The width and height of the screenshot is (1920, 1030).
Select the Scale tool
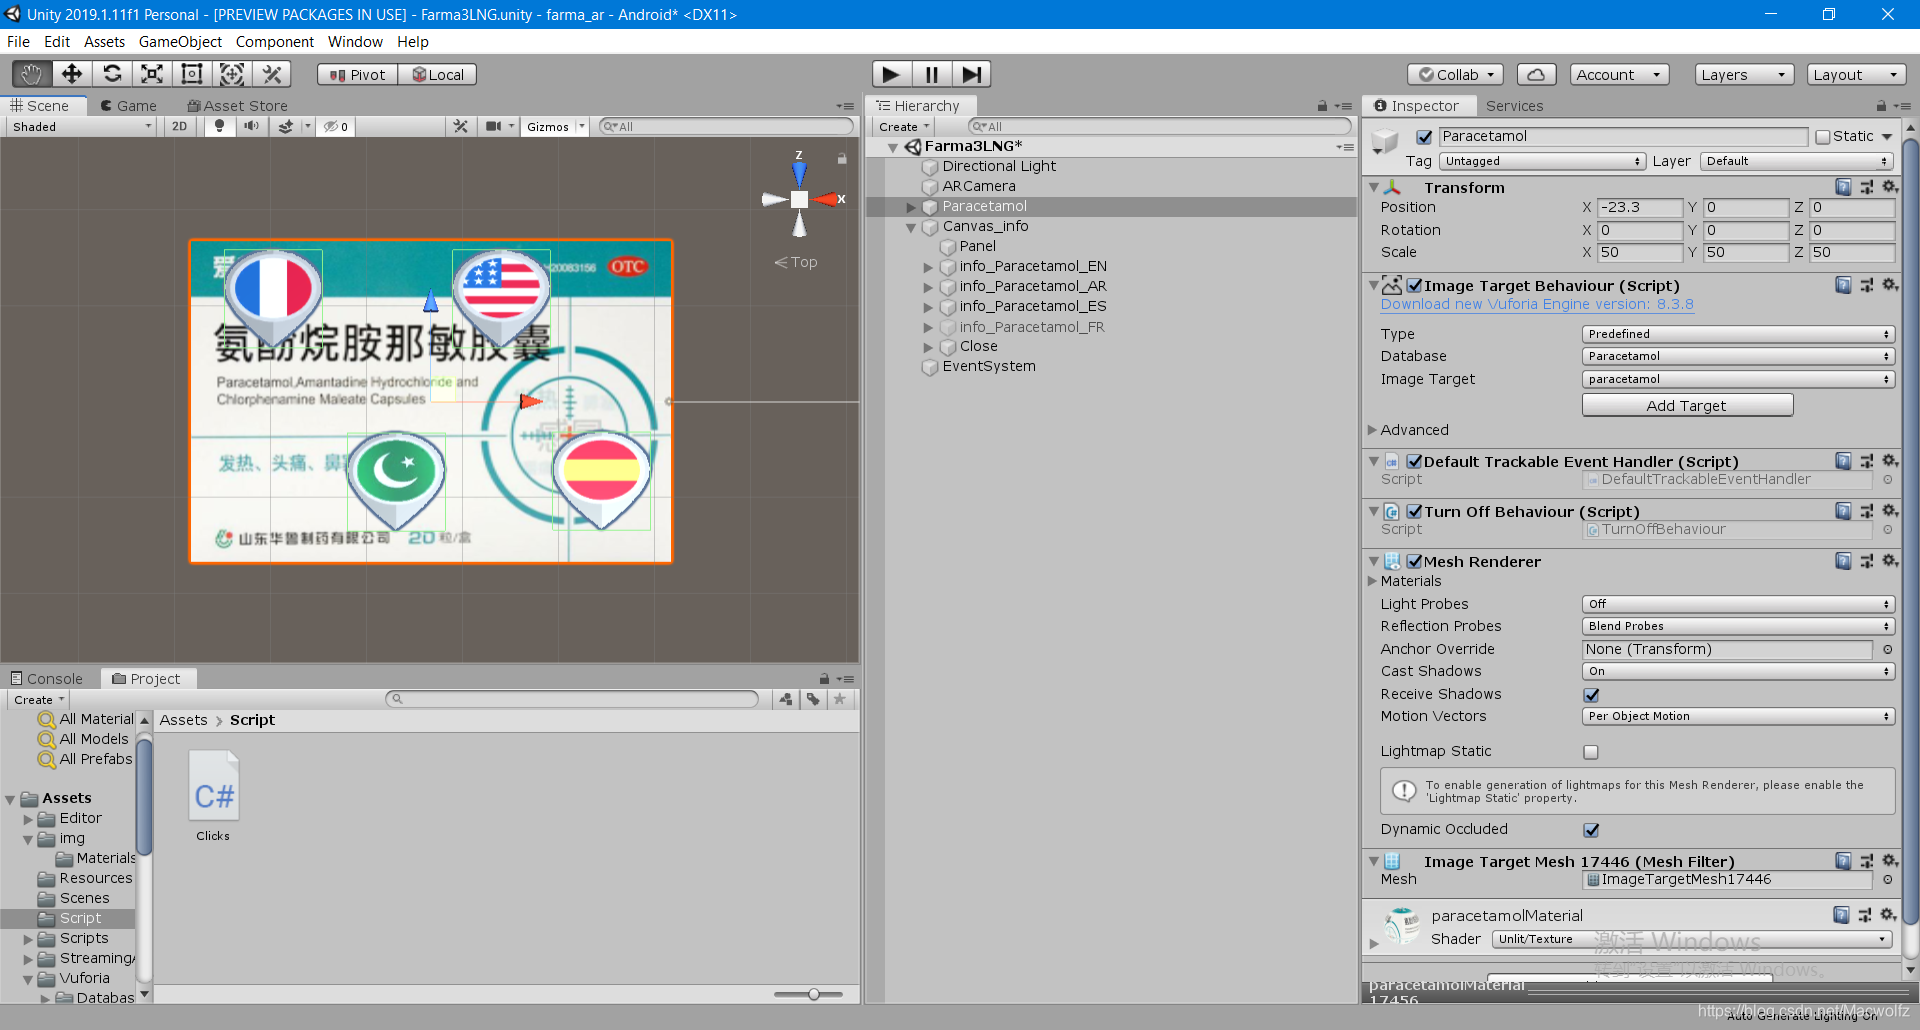click(x=152, y=74)
